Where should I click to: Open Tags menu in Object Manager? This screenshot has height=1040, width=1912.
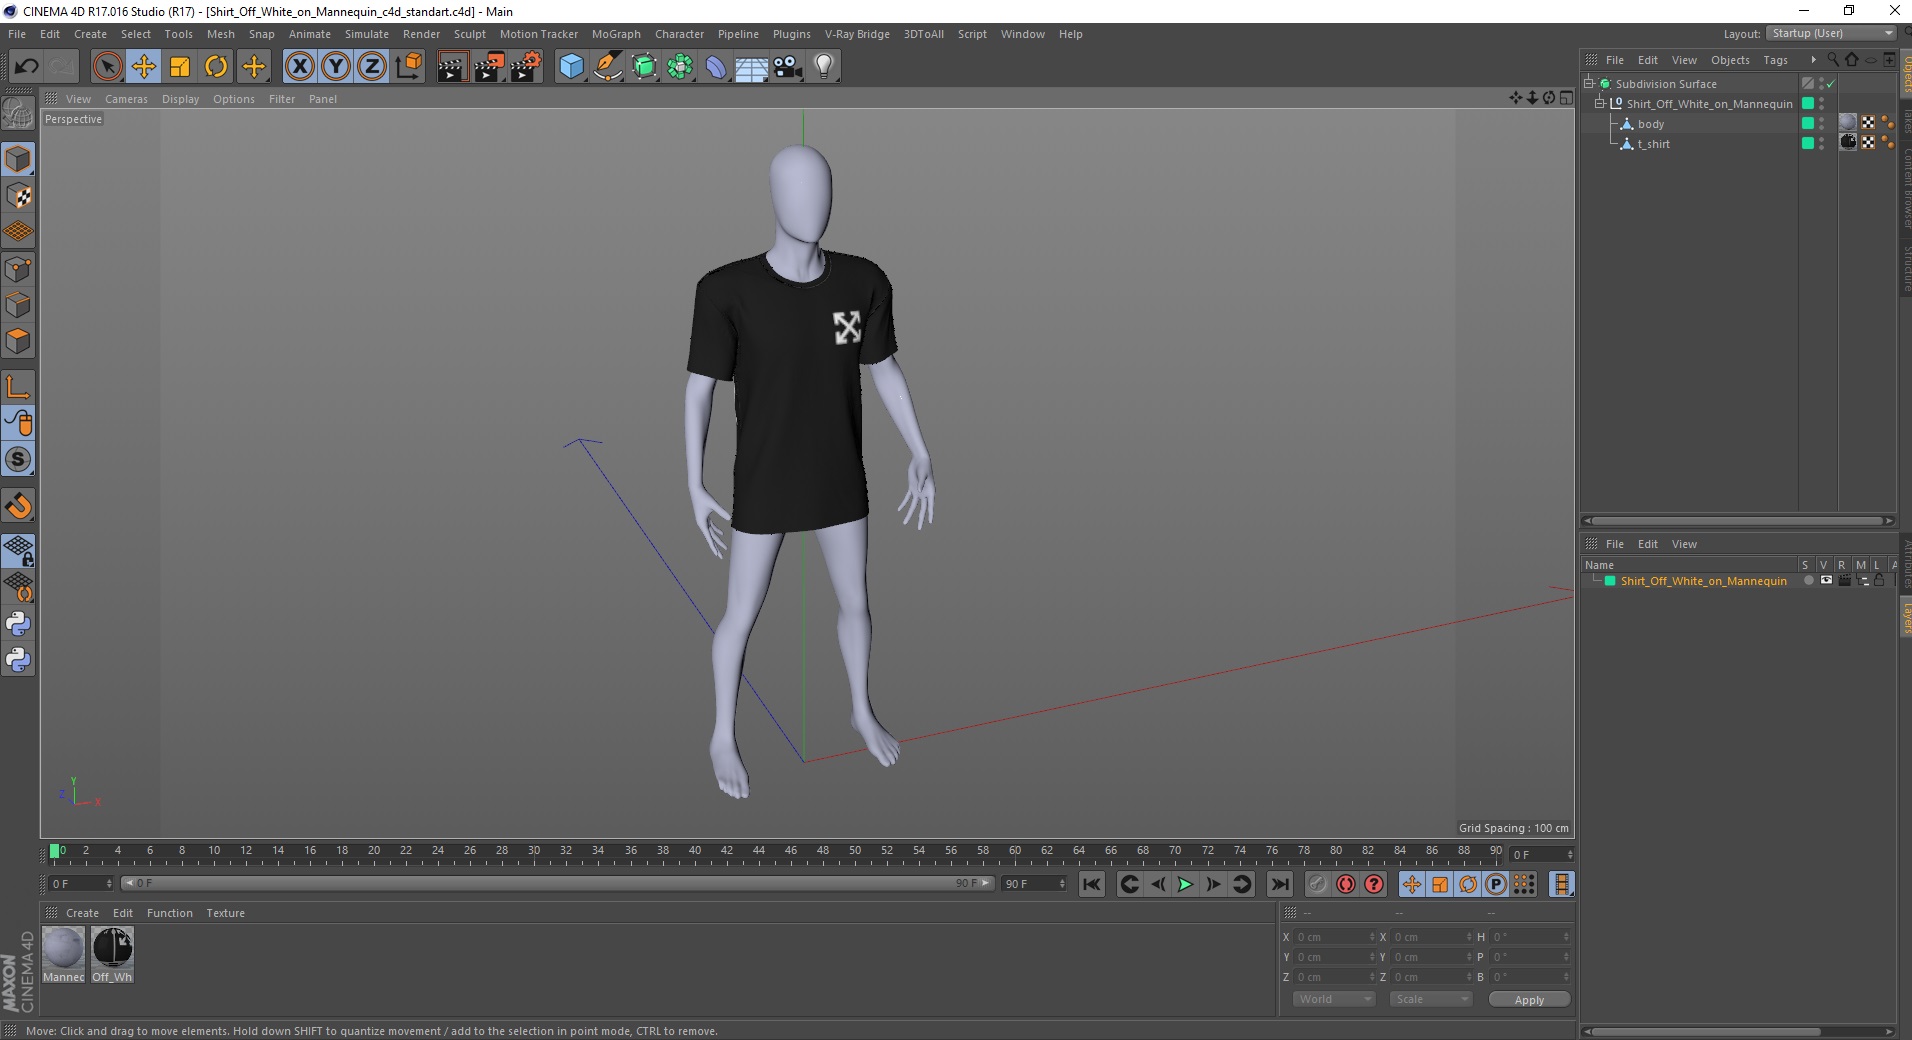[x=1775, y=60]
